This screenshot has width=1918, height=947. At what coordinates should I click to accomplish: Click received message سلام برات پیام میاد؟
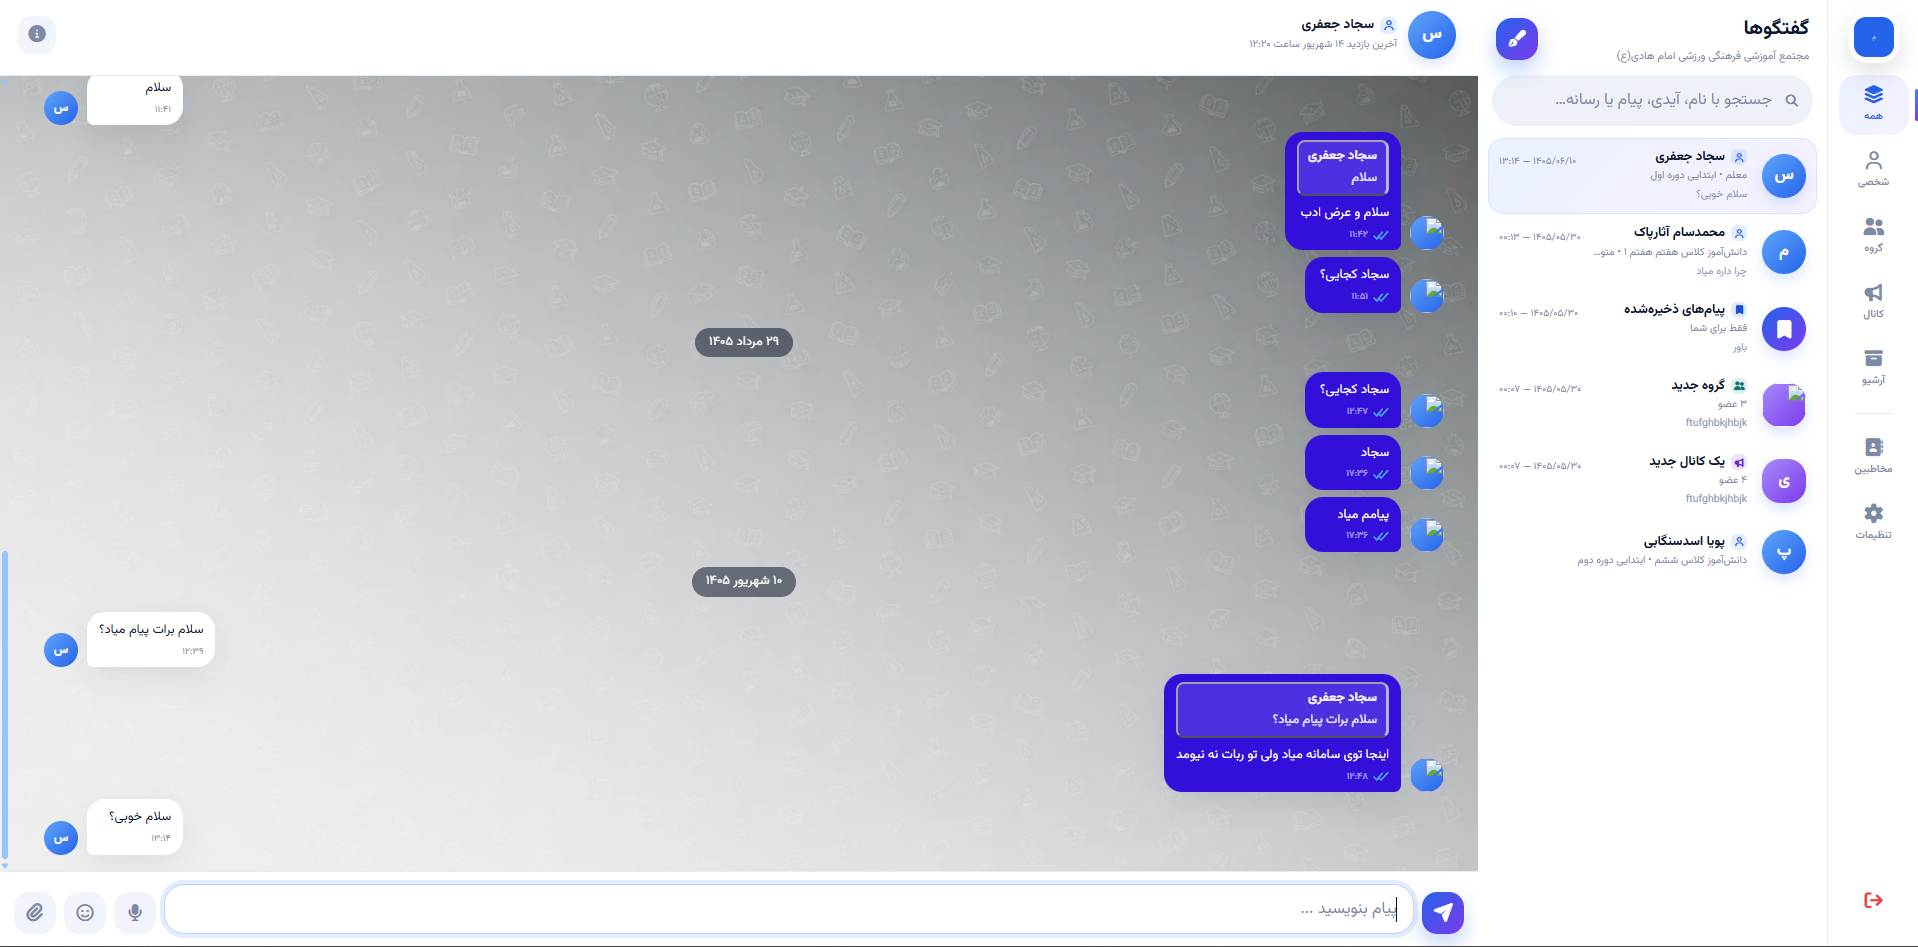(151, 639)
